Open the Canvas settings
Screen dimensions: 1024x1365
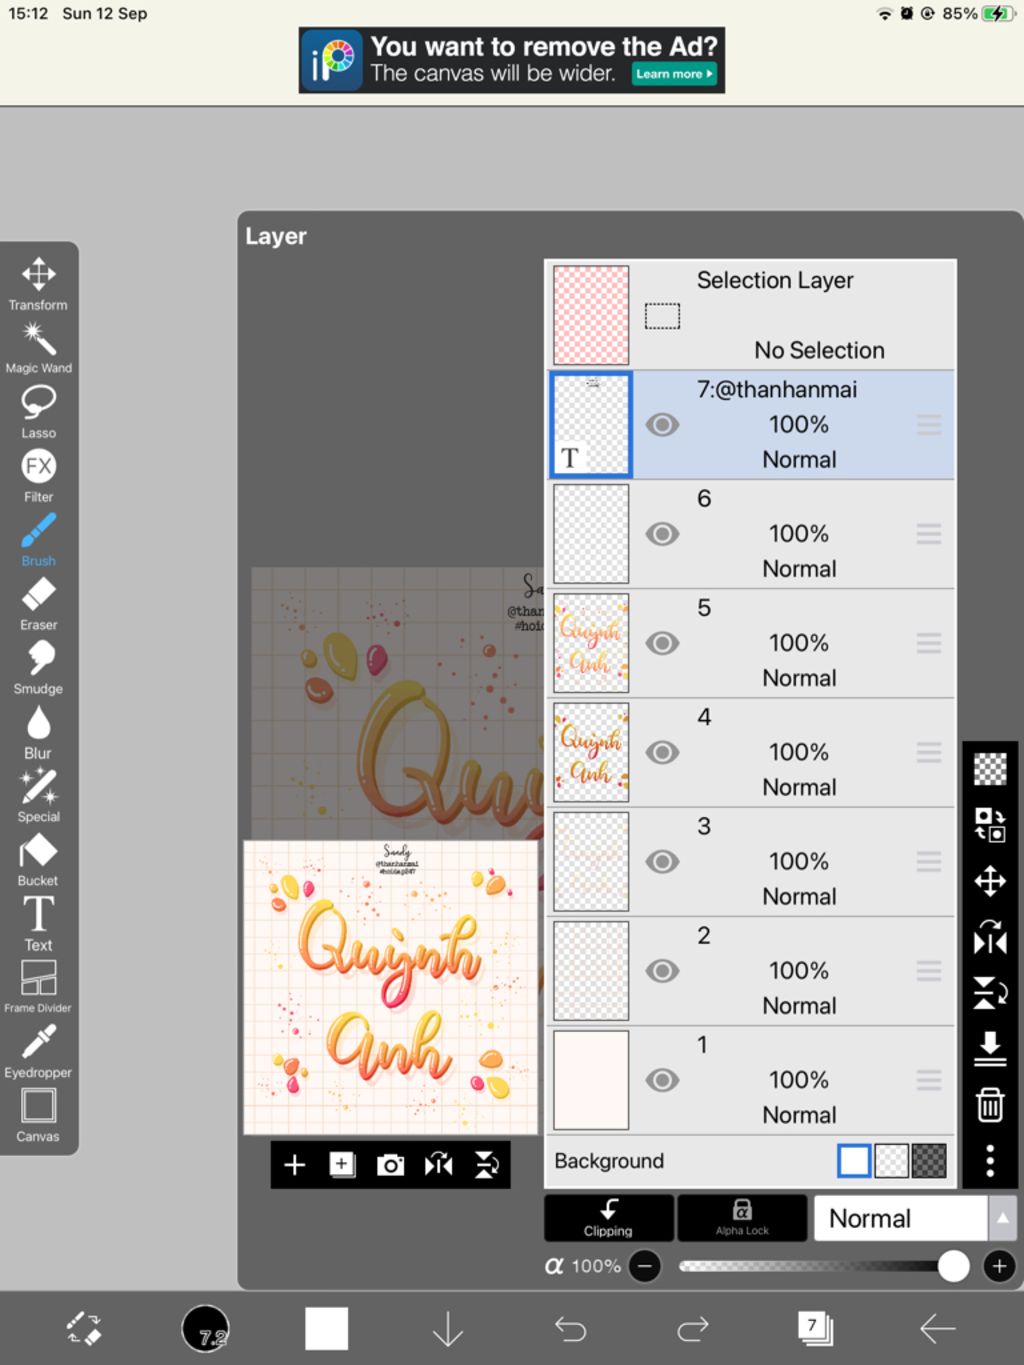[x=38, y=1116]
